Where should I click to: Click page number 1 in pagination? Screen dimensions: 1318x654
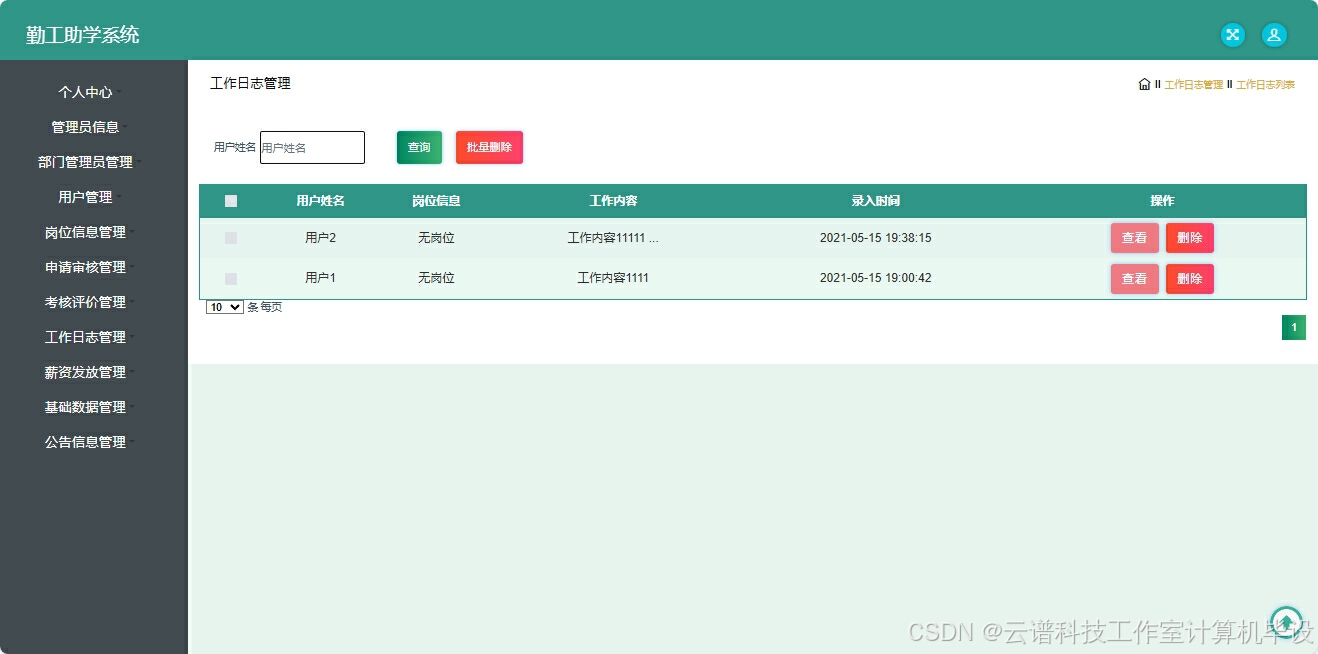click(x=1294, y=327)
